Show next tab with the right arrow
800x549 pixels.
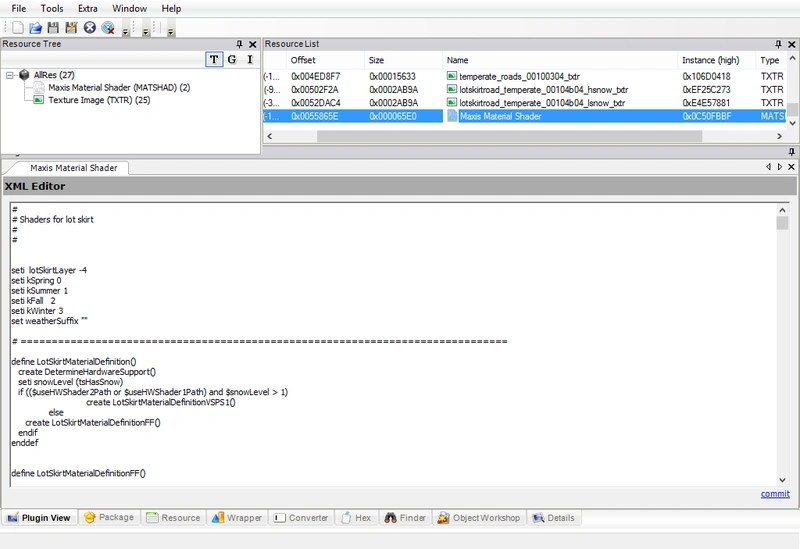pyautogui.click(x=780, y=167)
